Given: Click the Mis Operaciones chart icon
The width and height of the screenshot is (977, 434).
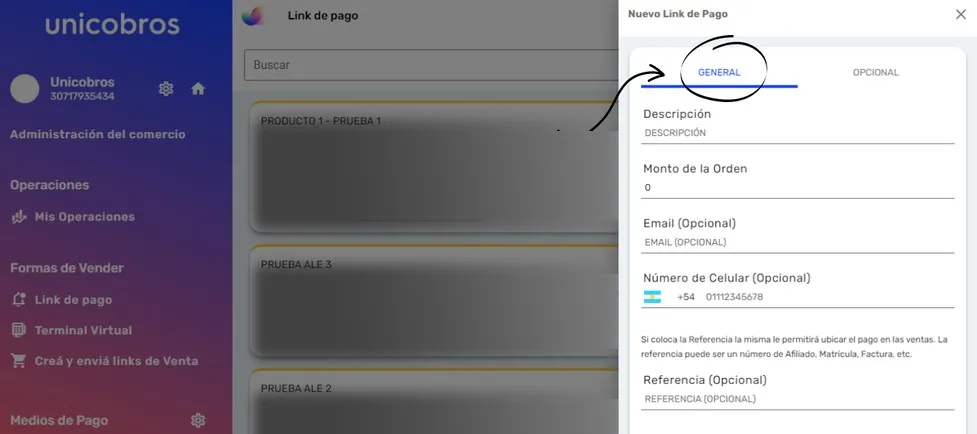Looking at the screenshot, I should pos(19,217).
